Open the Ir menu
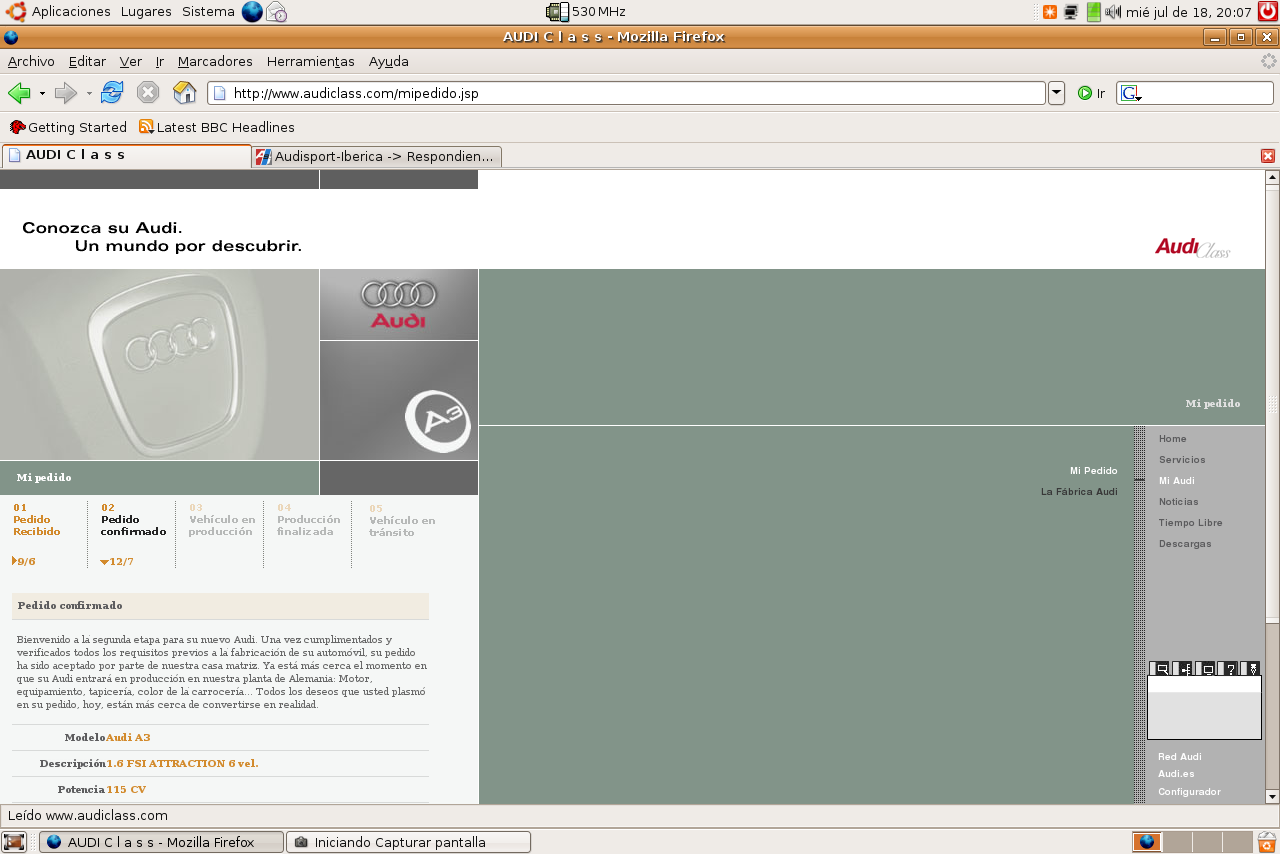This screenshot has height=854, width=1280. 160,61
